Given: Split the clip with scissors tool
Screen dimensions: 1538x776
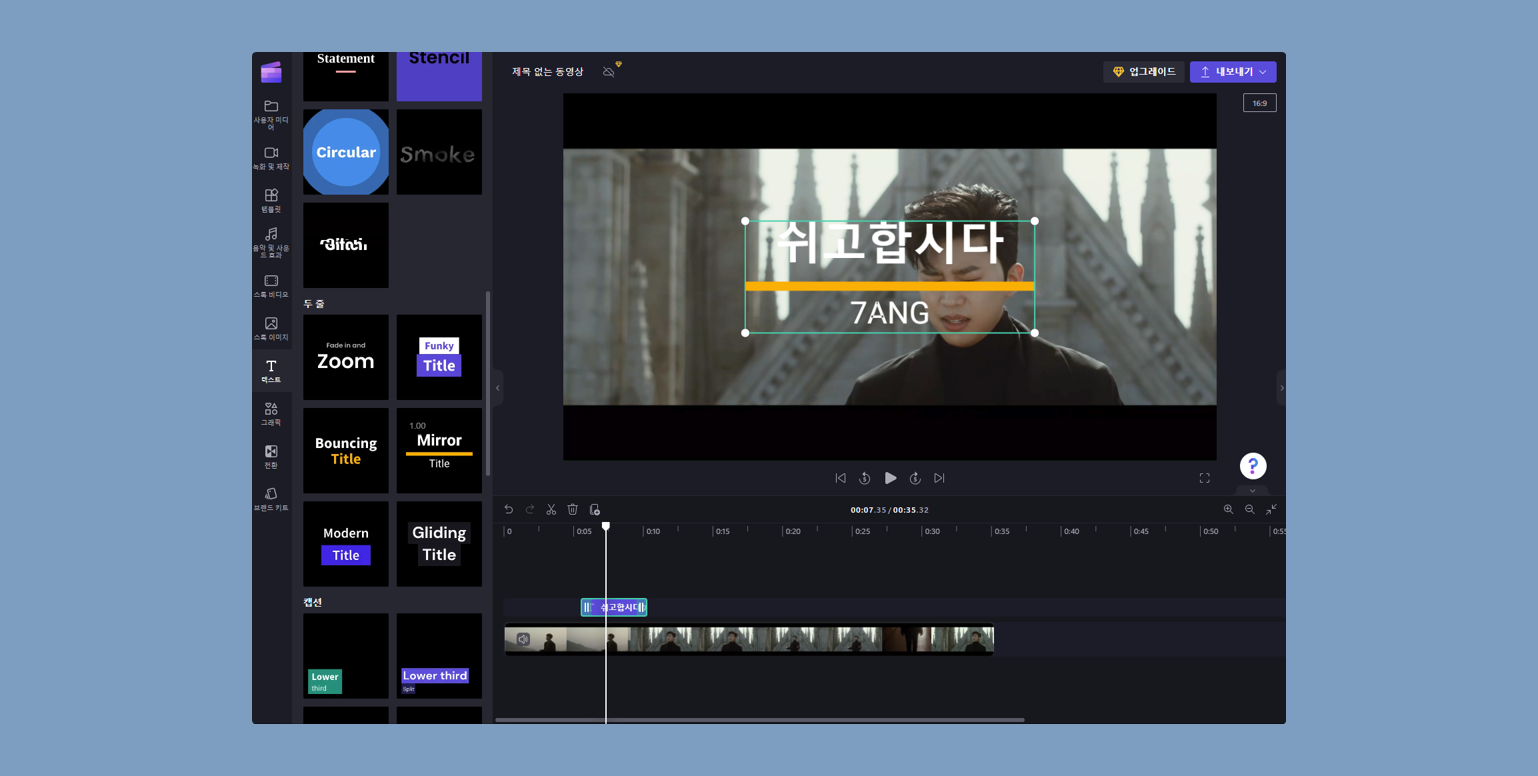Looking at the screenshot, I should pyautogui.click(x=551, y=509).
